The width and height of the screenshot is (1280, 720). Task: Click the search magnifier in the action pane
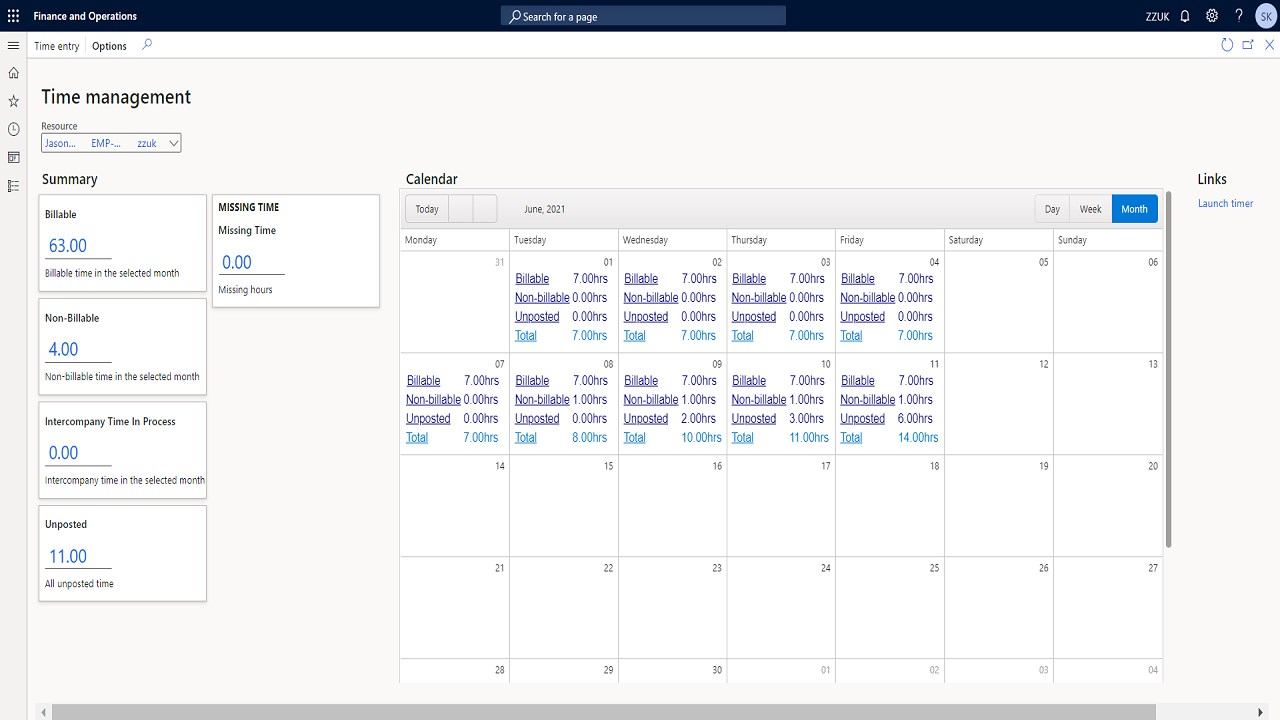pos(147,45)
